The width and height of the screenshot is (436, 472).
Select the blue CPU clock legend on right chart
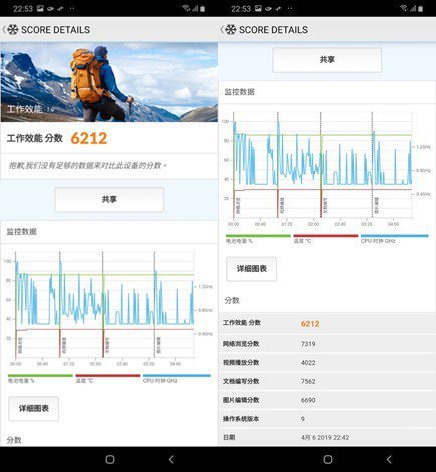[x=394, y=238]
